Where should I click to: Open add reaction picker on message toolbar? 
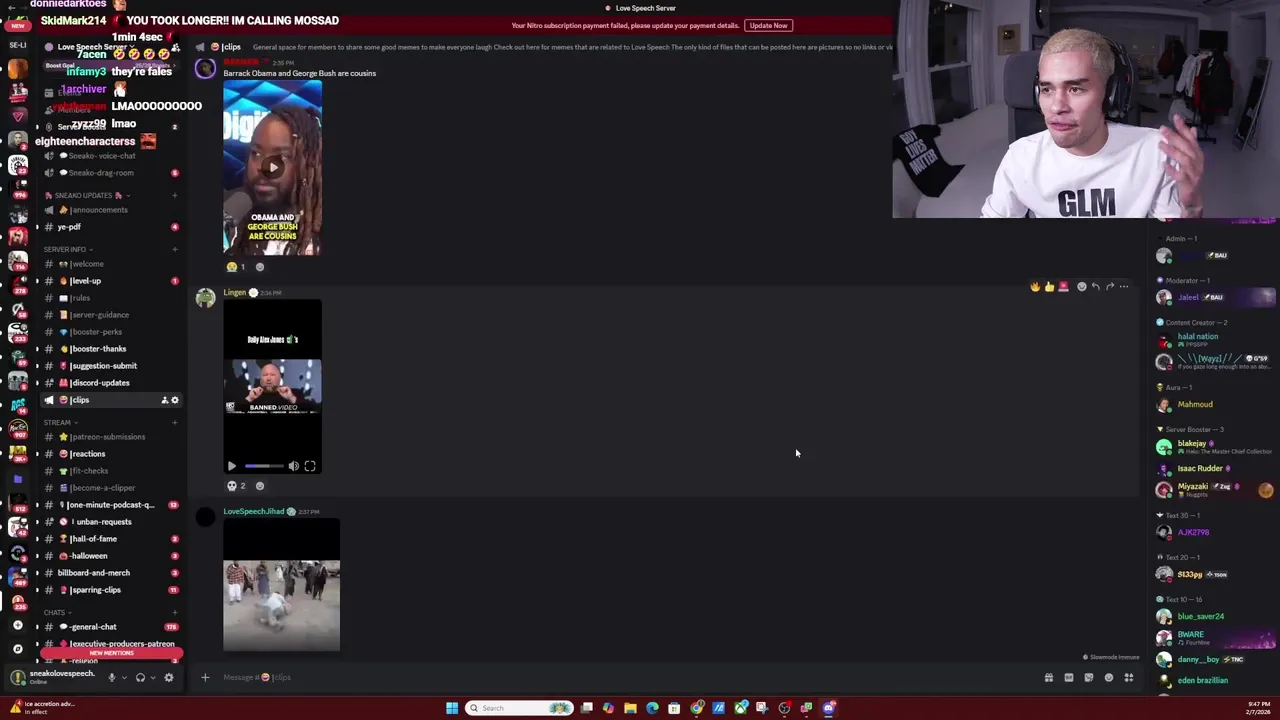tap(1081, 287)
